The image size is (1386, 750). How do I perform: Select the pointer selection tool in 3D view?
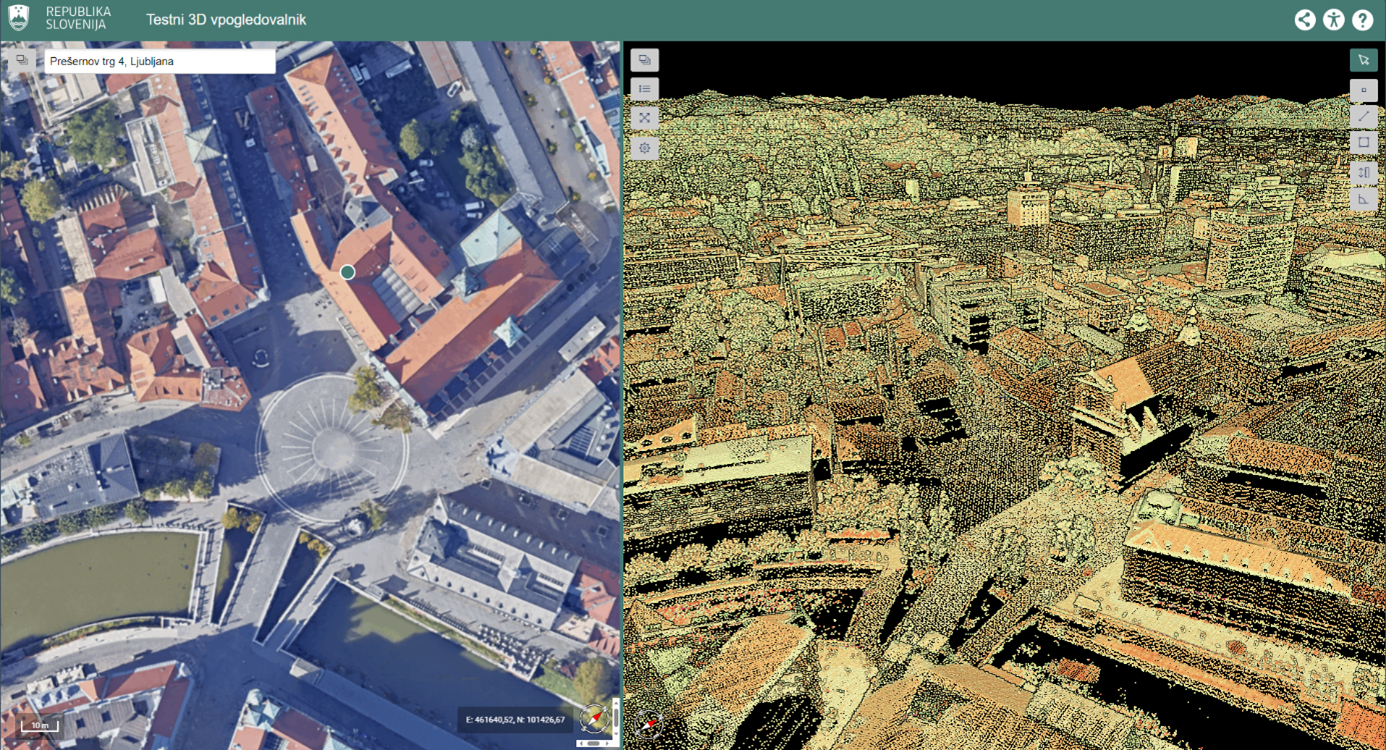[x=1364, y=60]
